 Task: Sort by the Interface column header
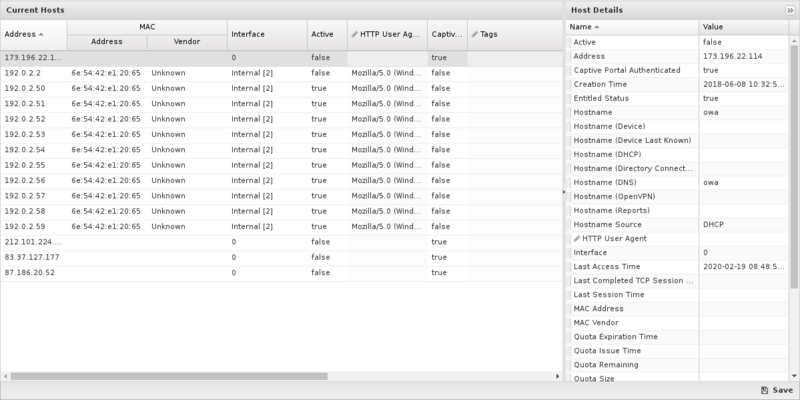pyautogui.click(x=266, y=34)
